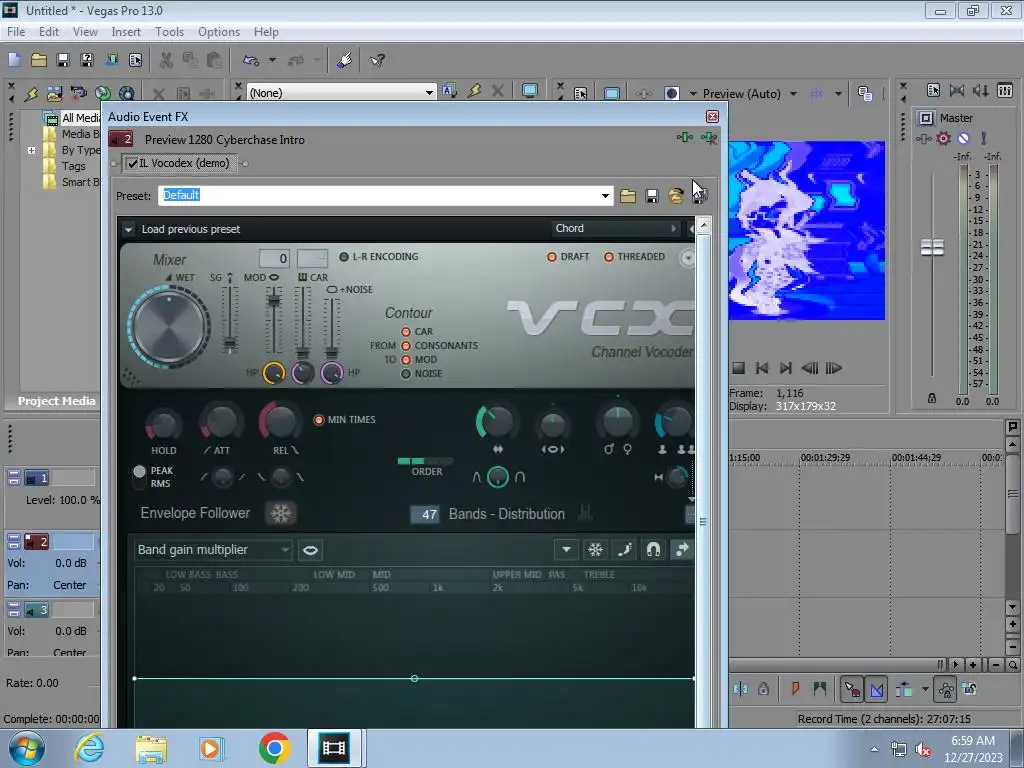Click the green Plug-In Chain icon

pos(684,137)
